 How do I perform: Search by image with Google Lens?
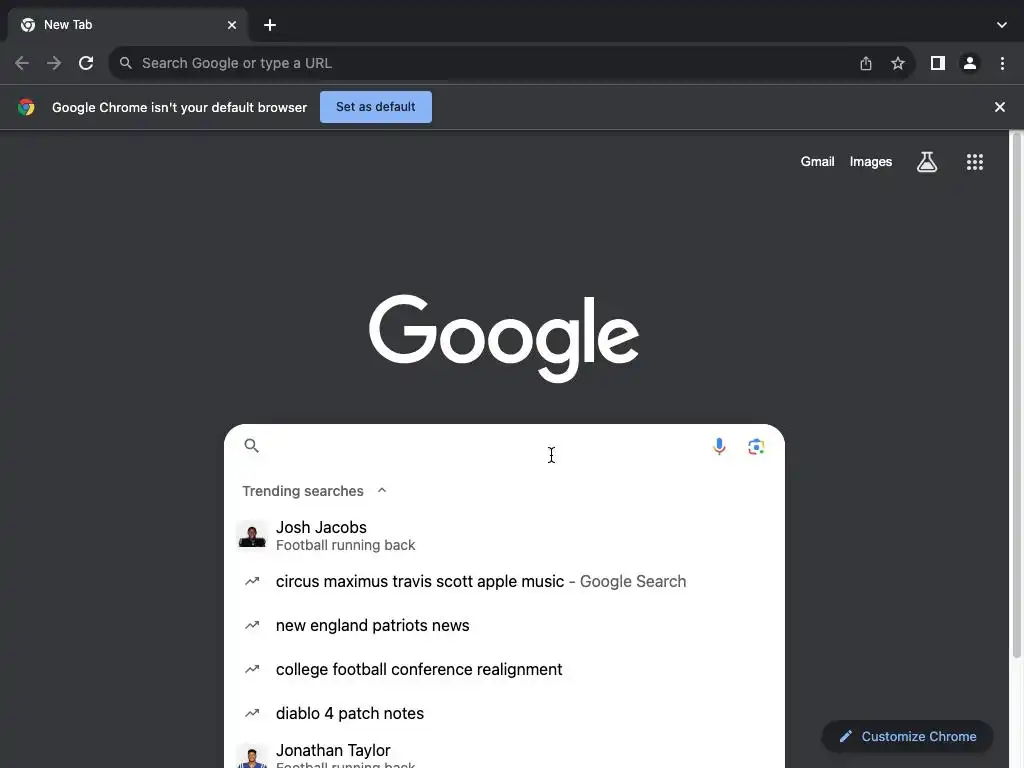click(756, 447)
